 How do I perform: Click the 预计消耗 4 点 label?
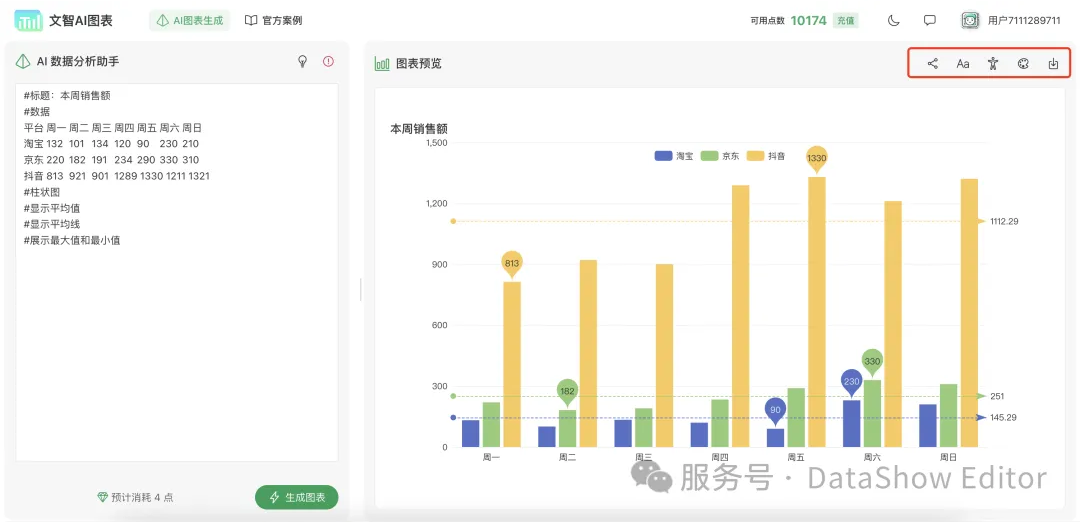[x=136, y=497]
